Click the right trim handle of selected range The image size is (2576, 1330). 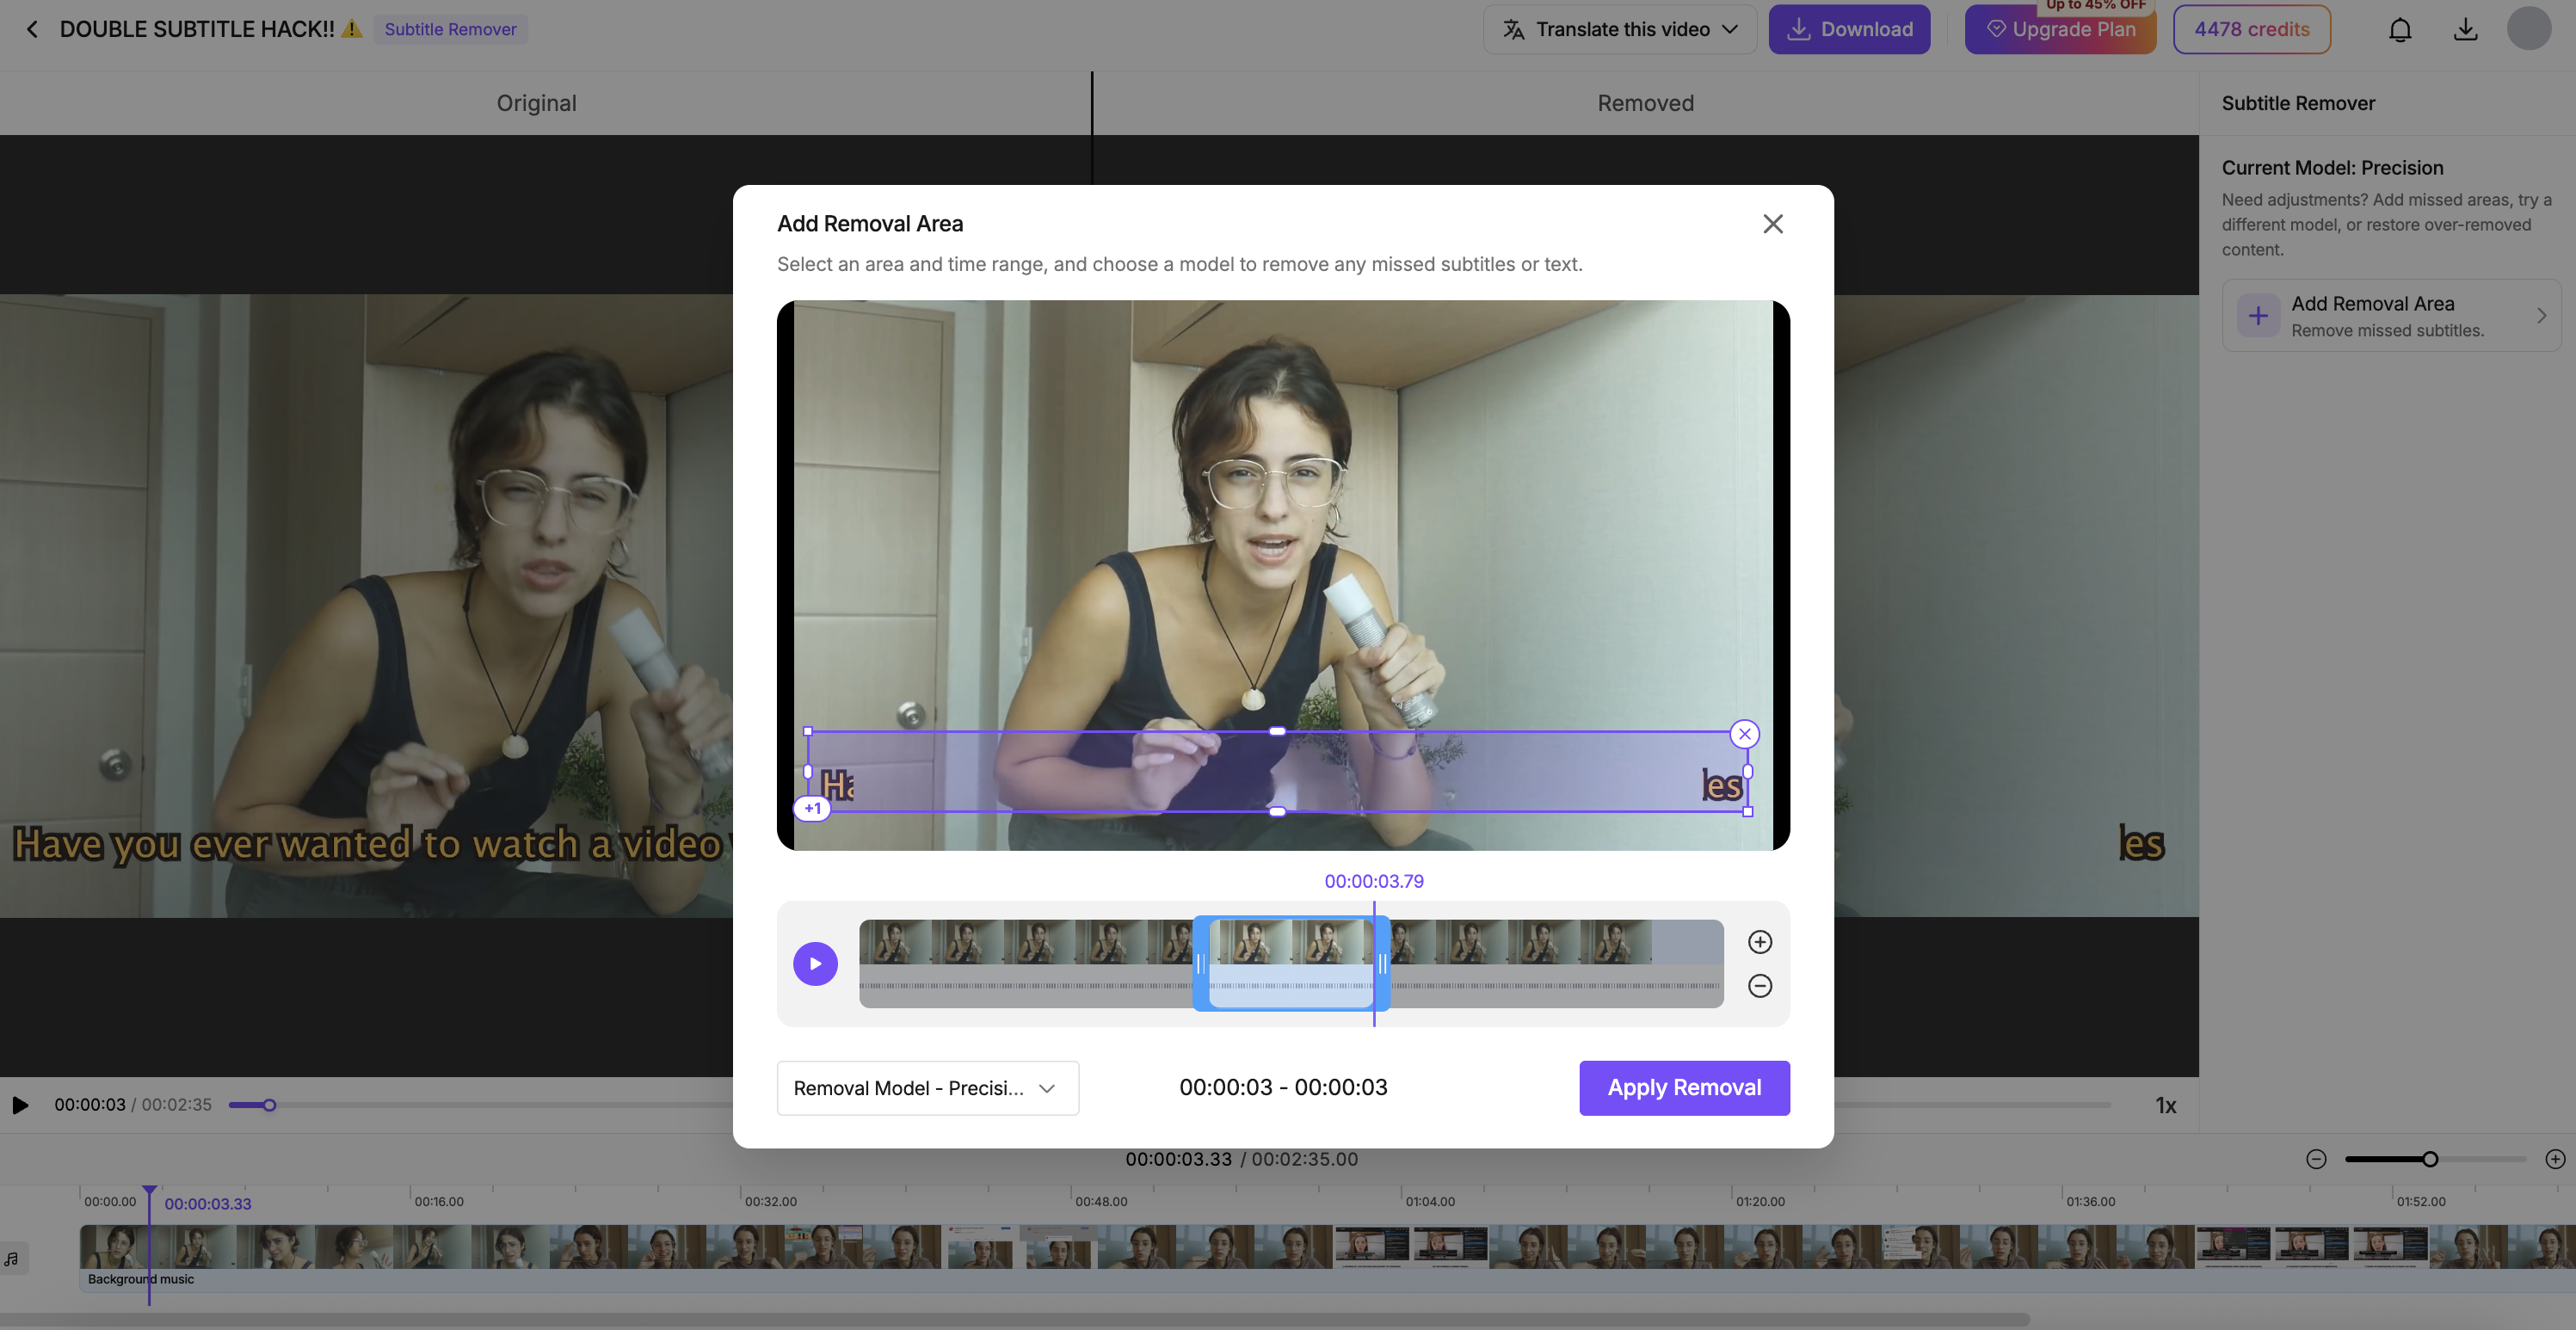click(1382, 964)
